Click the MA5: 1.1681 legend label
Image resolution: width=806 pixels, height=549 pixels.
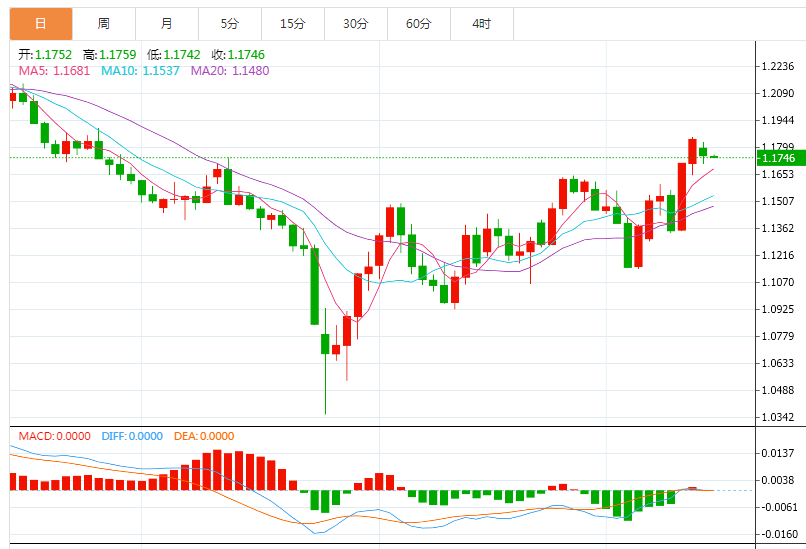pyautogui.click(x=54, y=70)
